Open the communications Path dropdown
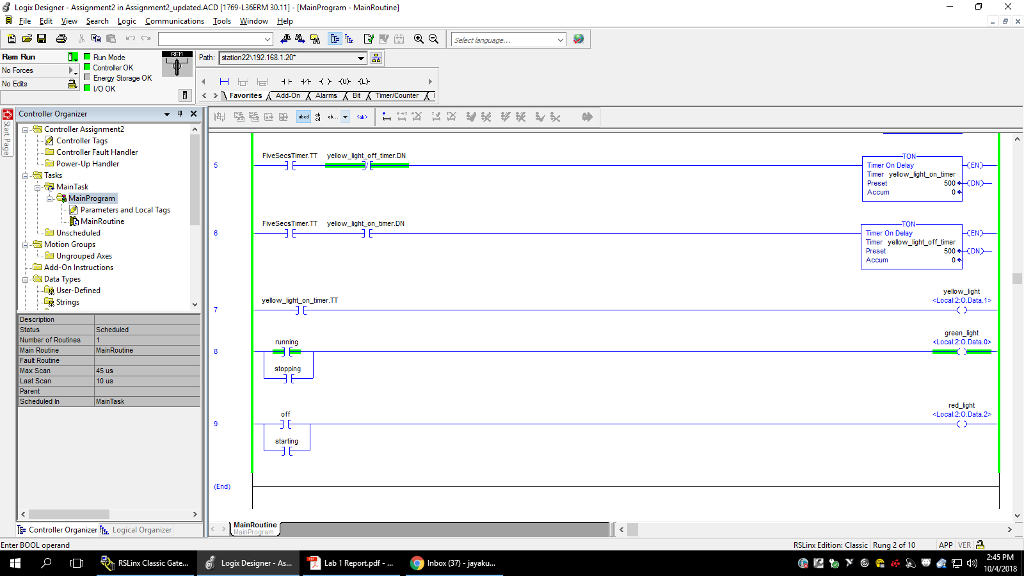Image resolution: width=1024 pixels, height=576 pixels. 360,58
